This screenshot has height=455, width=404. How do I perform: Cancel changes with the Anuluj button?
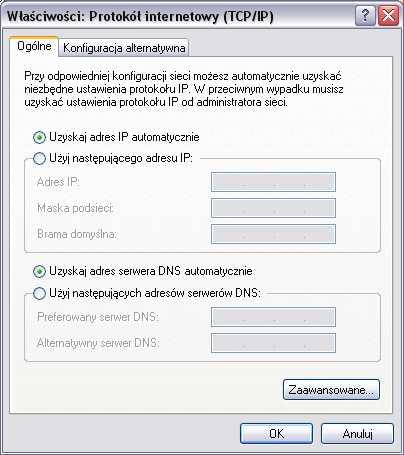(x=357, y=433)
